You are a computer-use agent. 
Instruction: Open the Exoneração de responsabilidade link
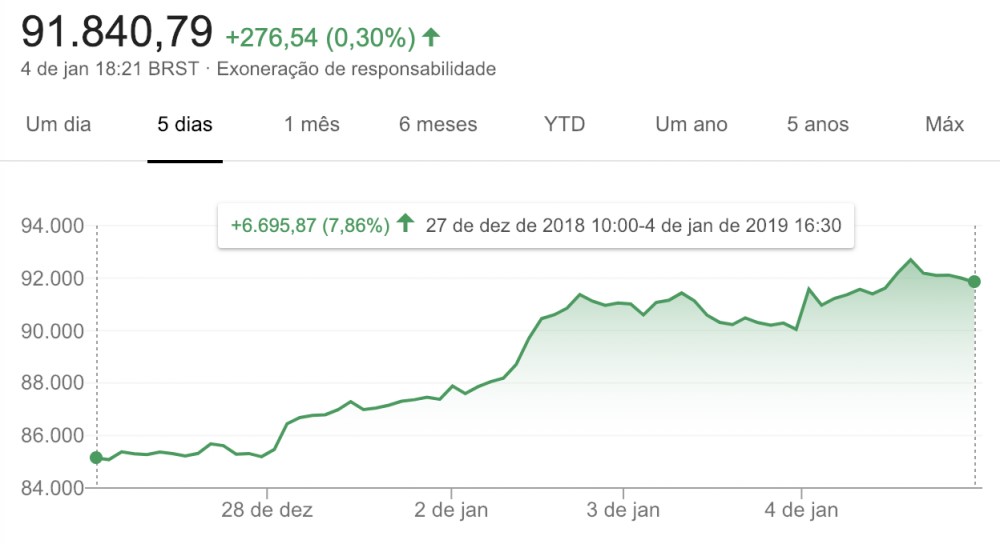(356, 69)
